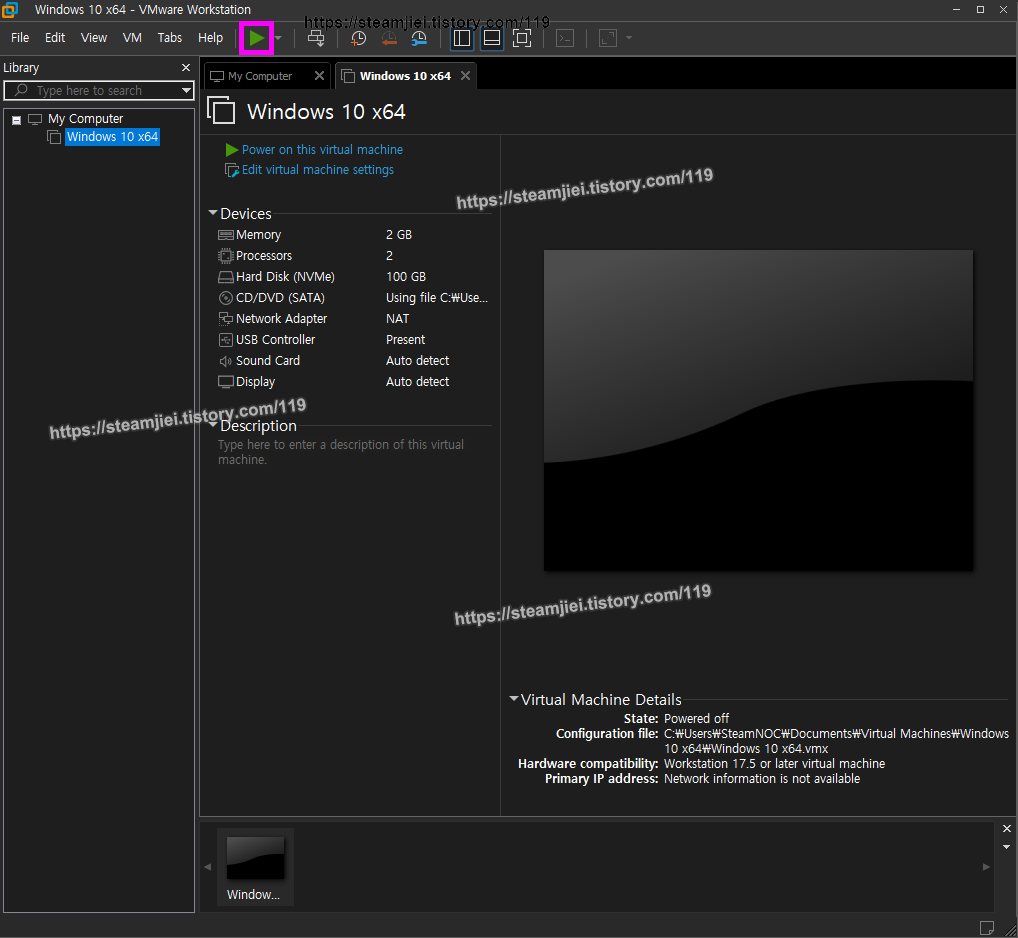
Task: Collapse the Description section header
Action: click(212, 425)
